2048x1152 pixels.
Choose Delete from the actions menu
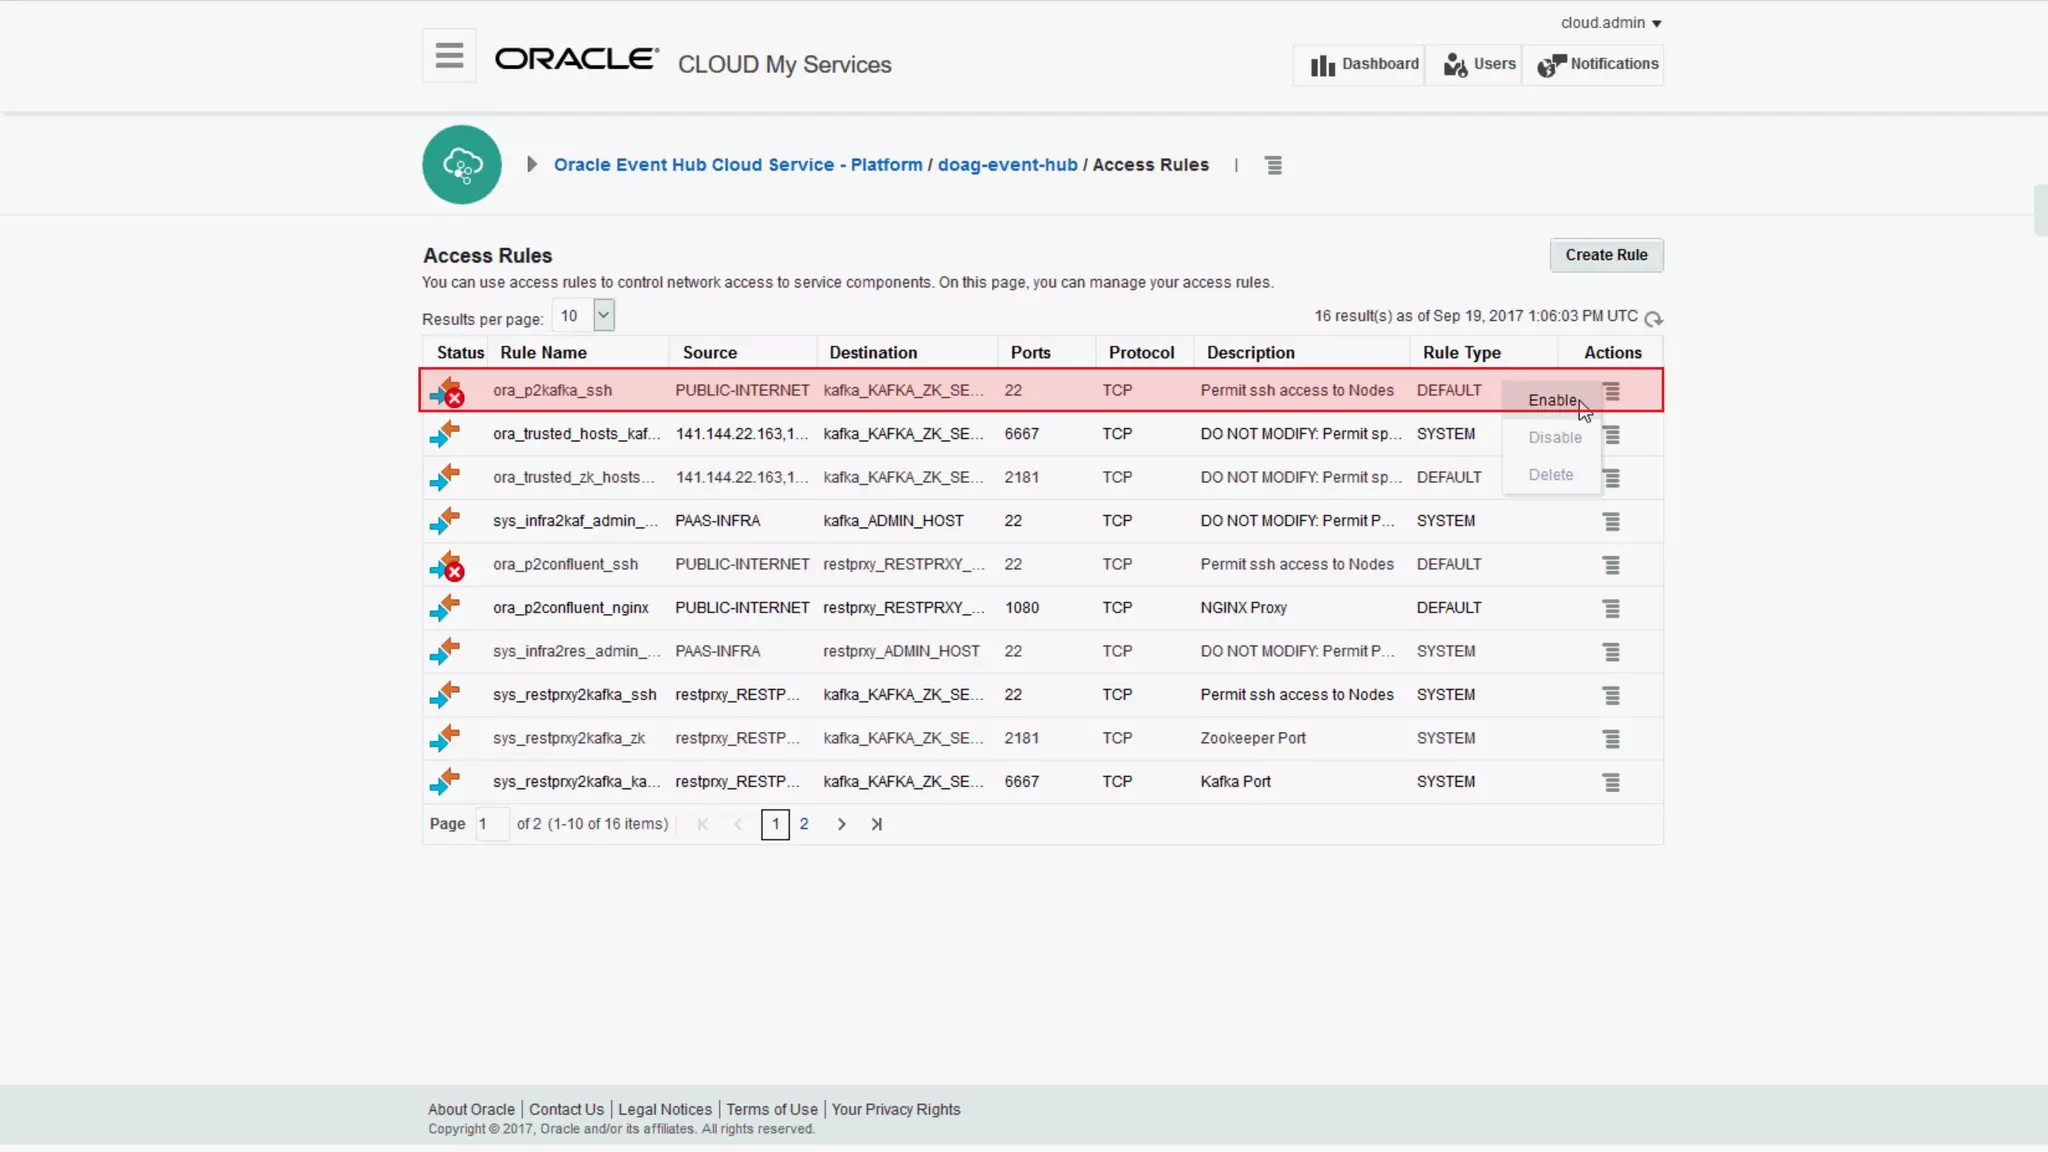pyautogui.click(x=1551, y=474)
